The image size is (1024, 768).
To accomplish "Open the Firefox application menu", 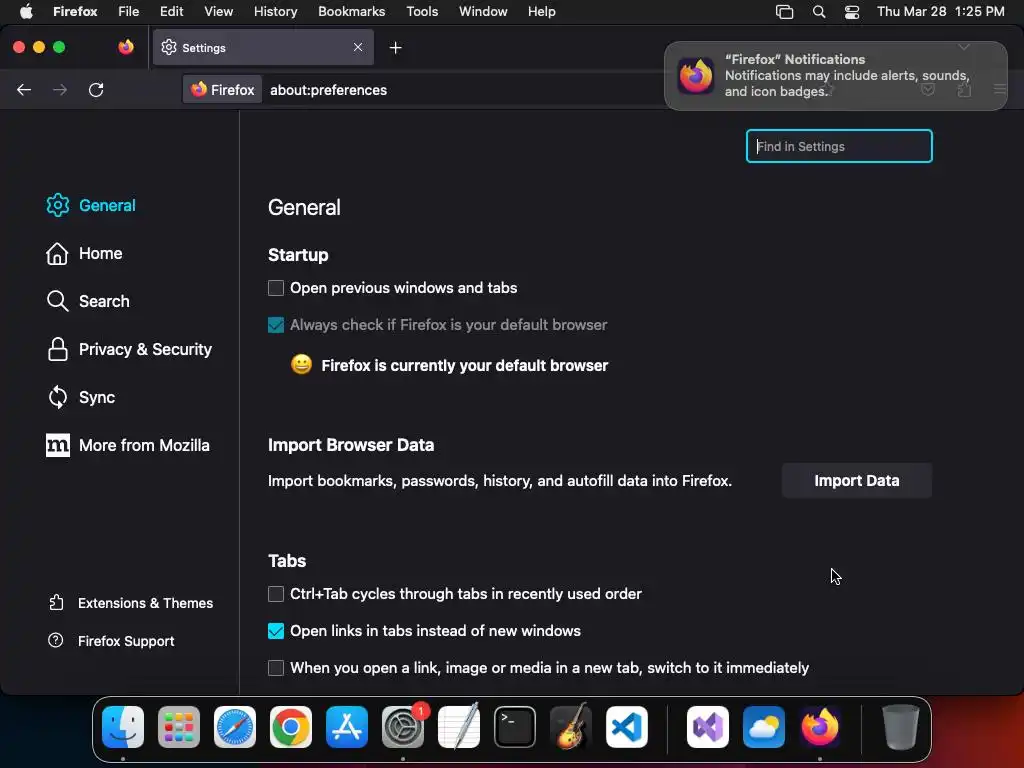I will coord(75,11).
